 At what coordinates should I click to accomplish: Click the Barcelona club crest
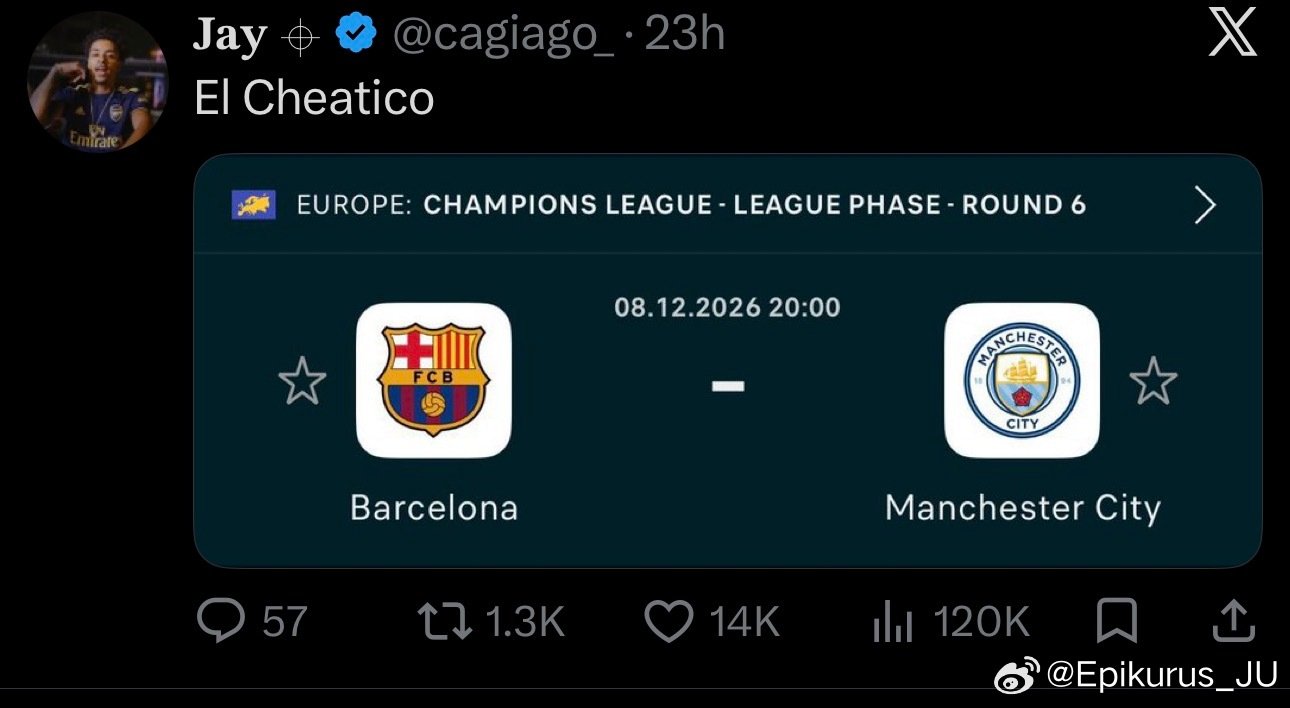[x=433, y=380]
